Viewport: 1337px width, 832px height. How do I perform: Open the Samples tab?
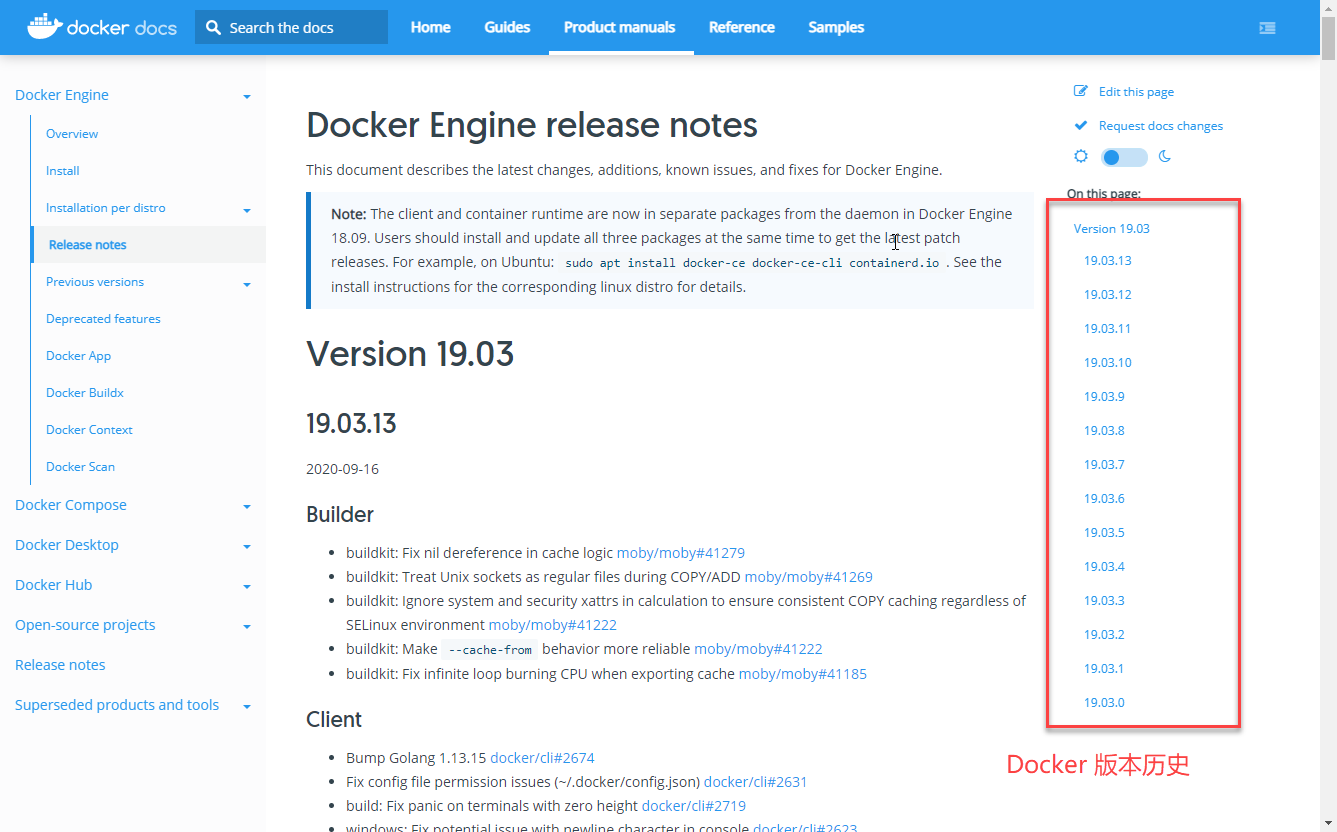(836, 27)
